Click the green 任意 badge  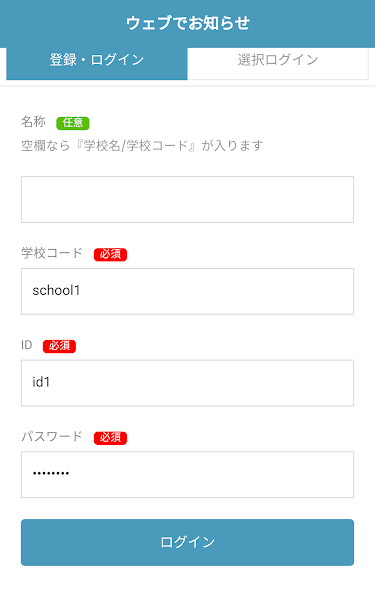click(73, 123)
